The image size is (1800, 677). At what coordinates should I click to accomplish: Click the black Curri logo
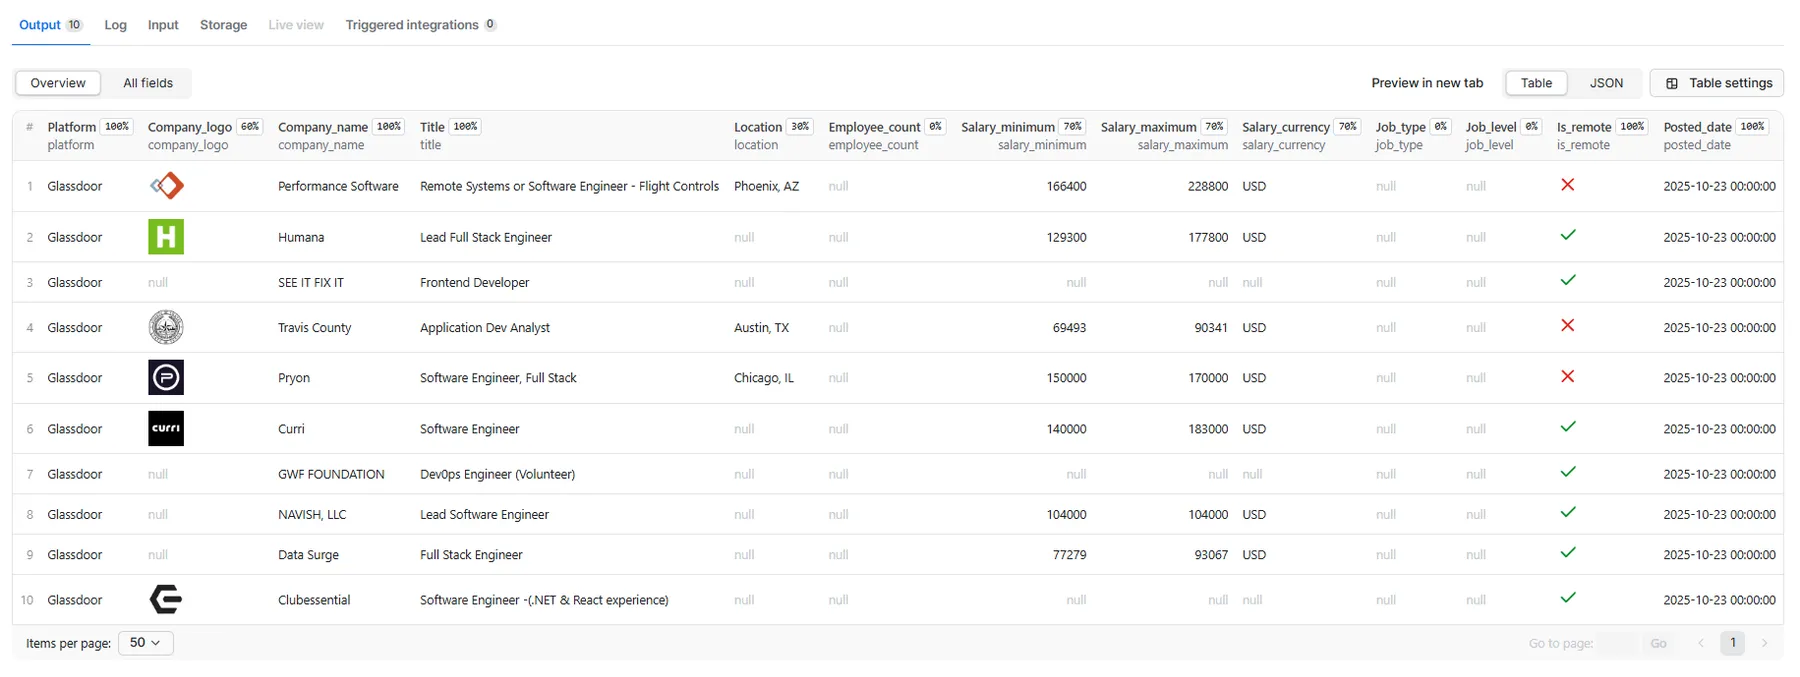tap(166, 428)
